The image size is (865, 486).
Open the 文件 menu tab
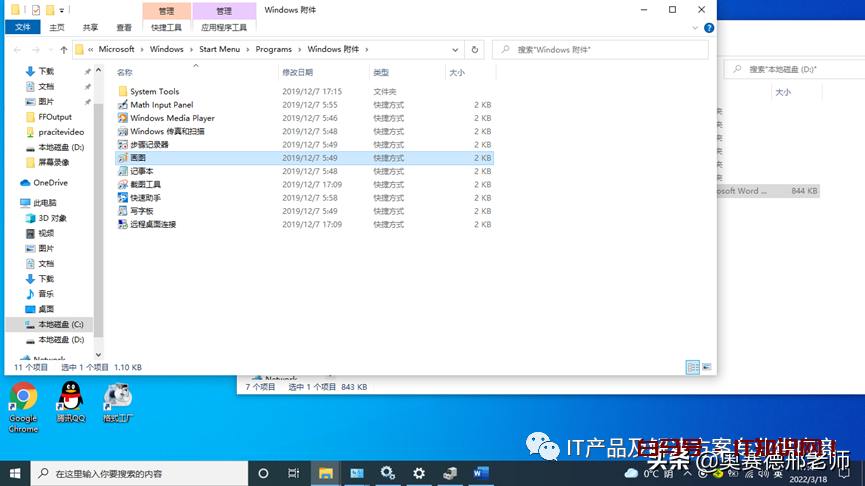(x=23, y=28)
